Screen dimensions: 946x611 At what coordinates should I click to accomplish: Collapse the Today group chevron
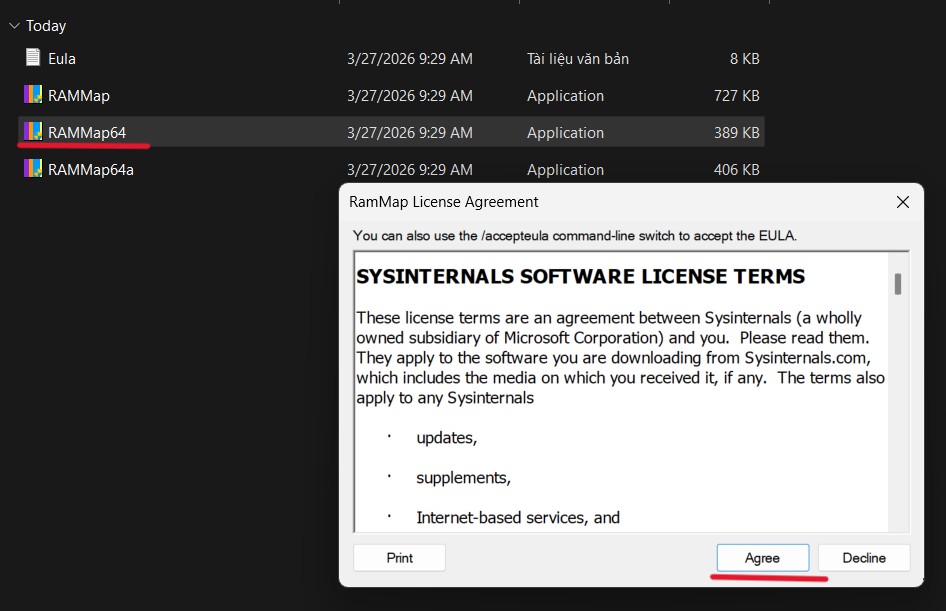click(x=13, y=26)
